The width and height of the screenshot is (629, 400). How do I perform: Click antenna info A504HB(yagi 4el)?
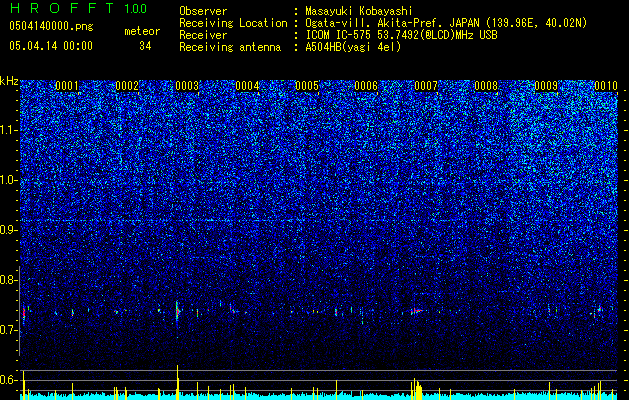pos(353,47)
